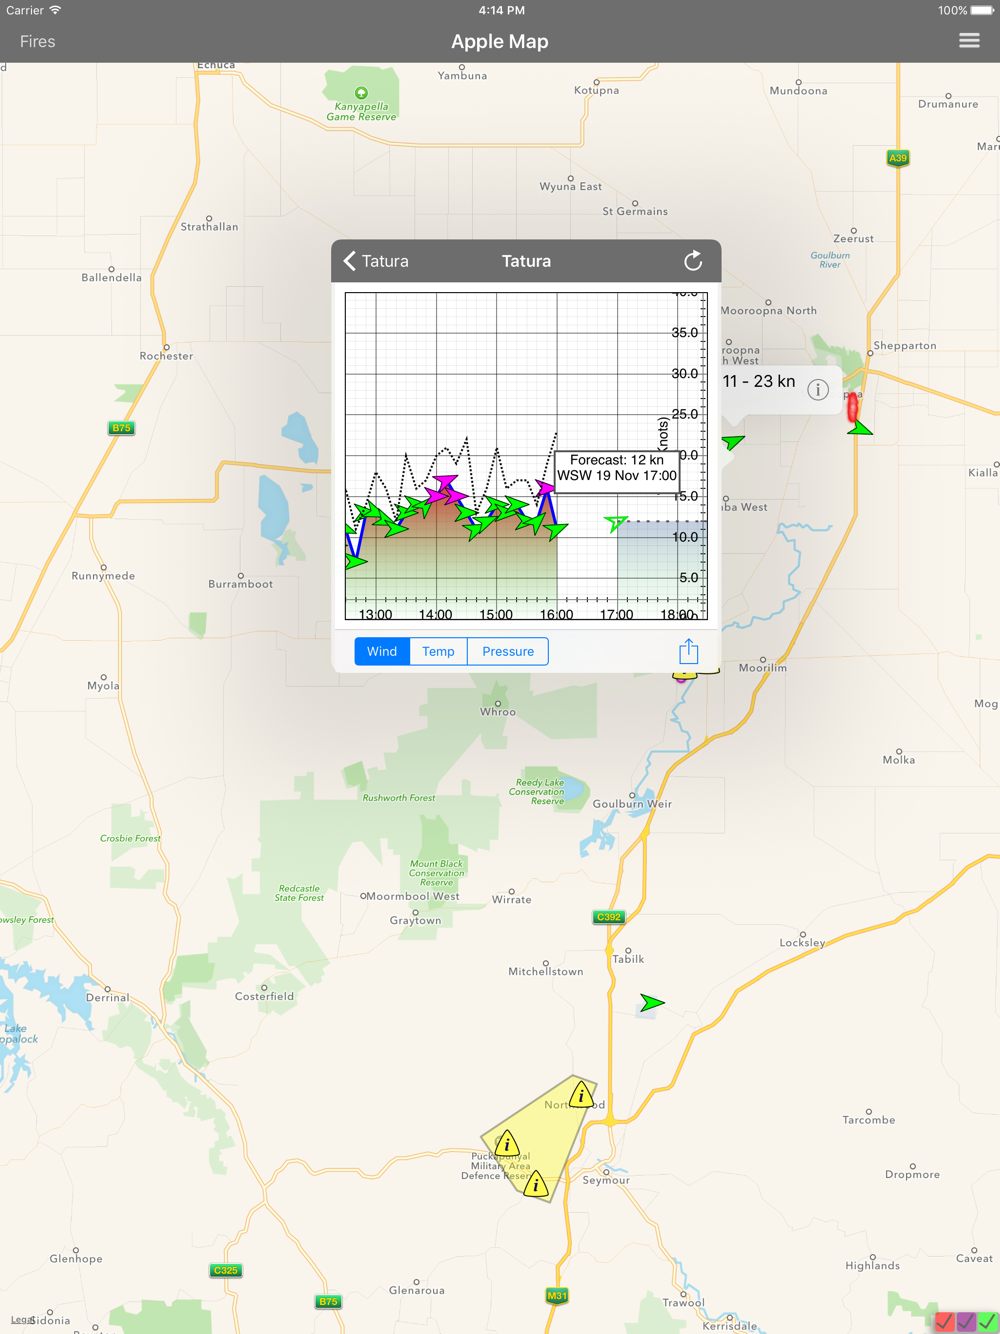This screenshot has width=1000, height=1334.
Task: Tap the magenta wind arrow at 16:00
Action: coord(545,487)
